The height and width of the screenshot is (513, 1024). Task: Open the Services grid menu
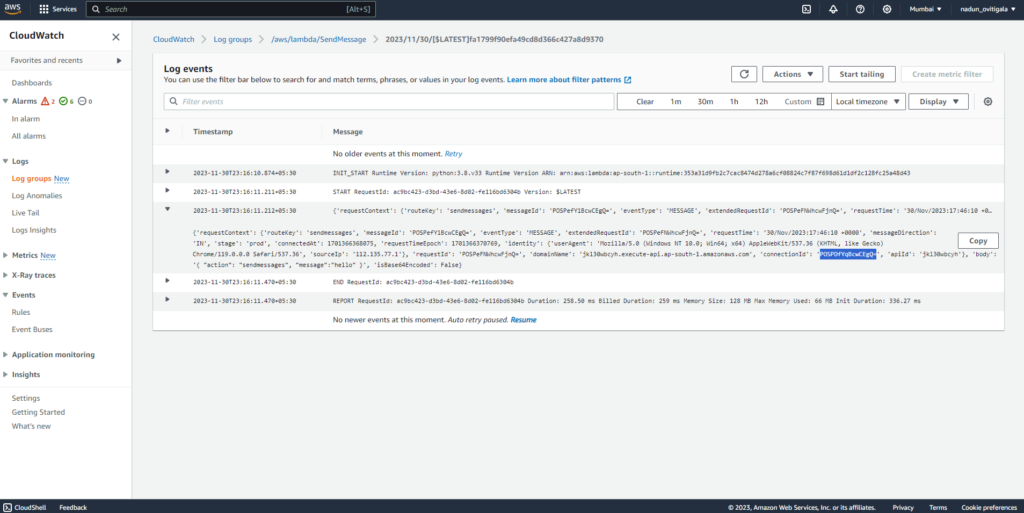pyautogui.click(x=58, y=9)
